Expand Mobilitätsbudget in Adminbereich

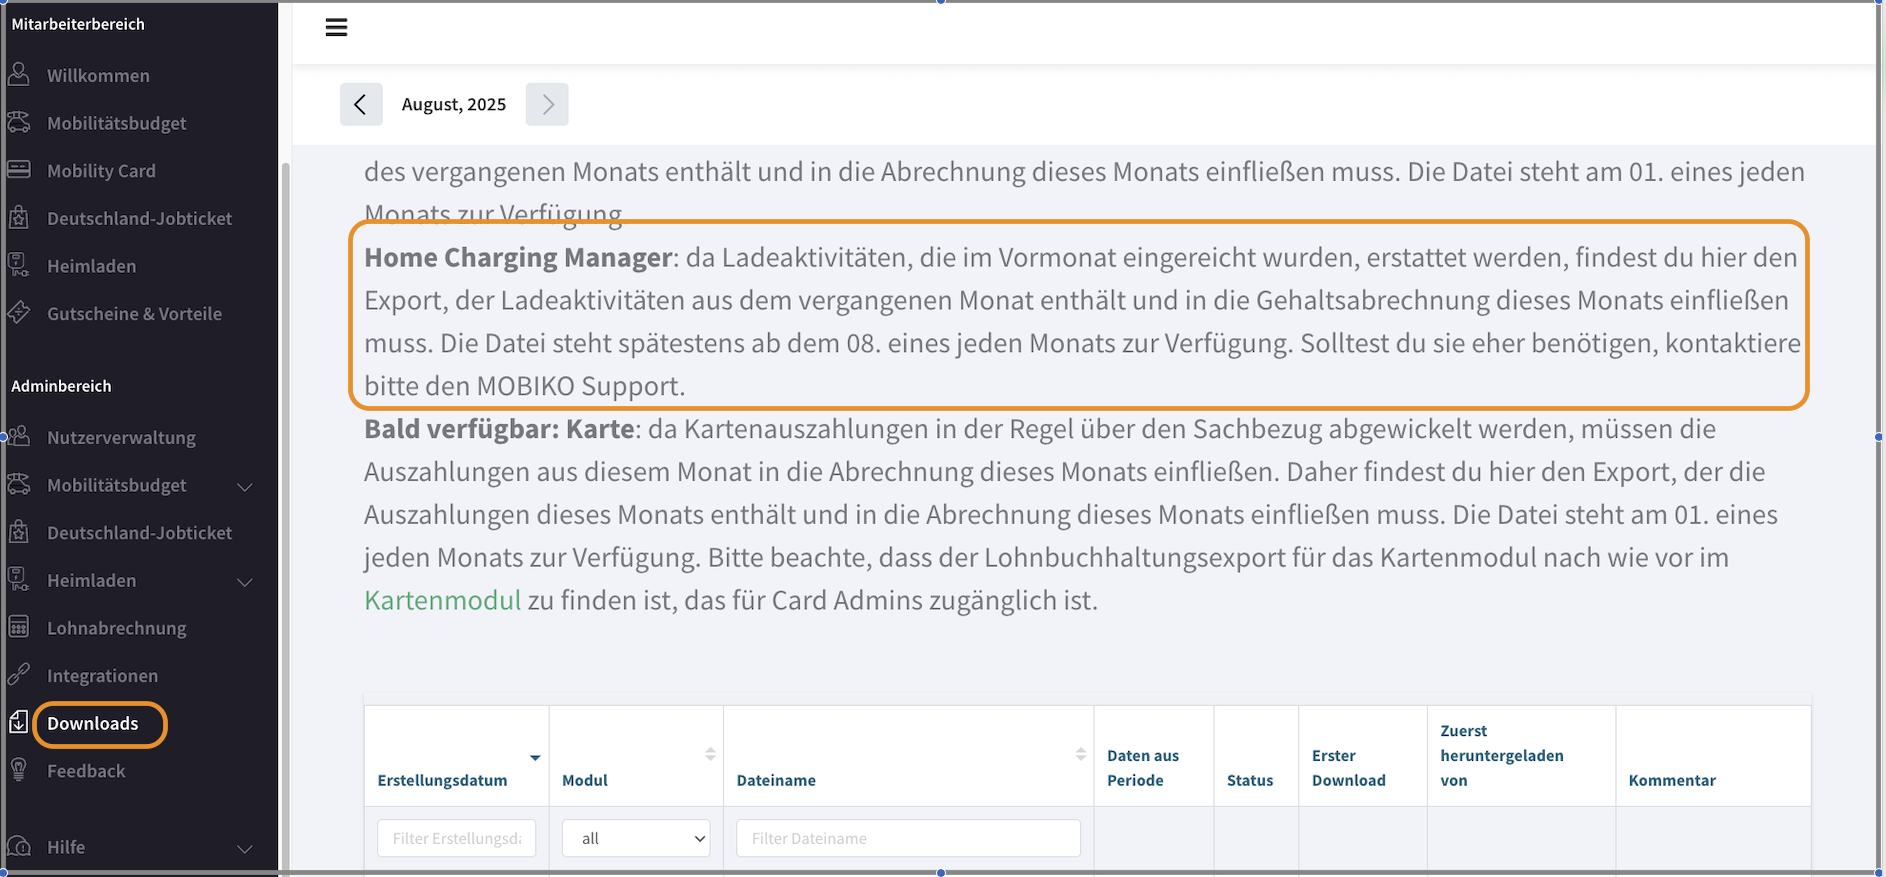click(244, 486)
